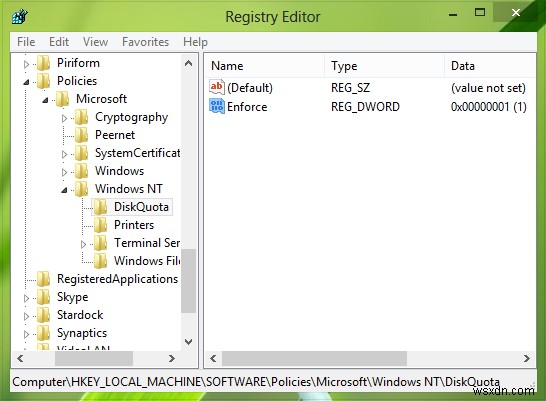Collapse the Policies key

(x=26, y=82)
